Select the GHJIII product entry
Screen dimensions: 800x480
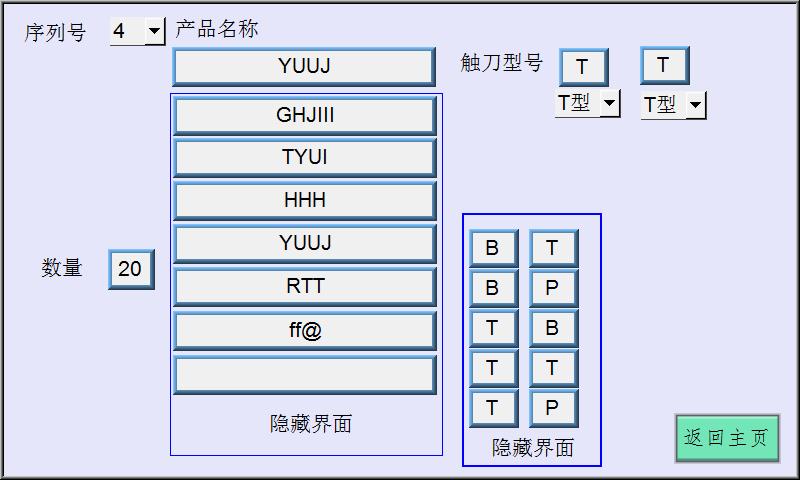pos(305,115)
